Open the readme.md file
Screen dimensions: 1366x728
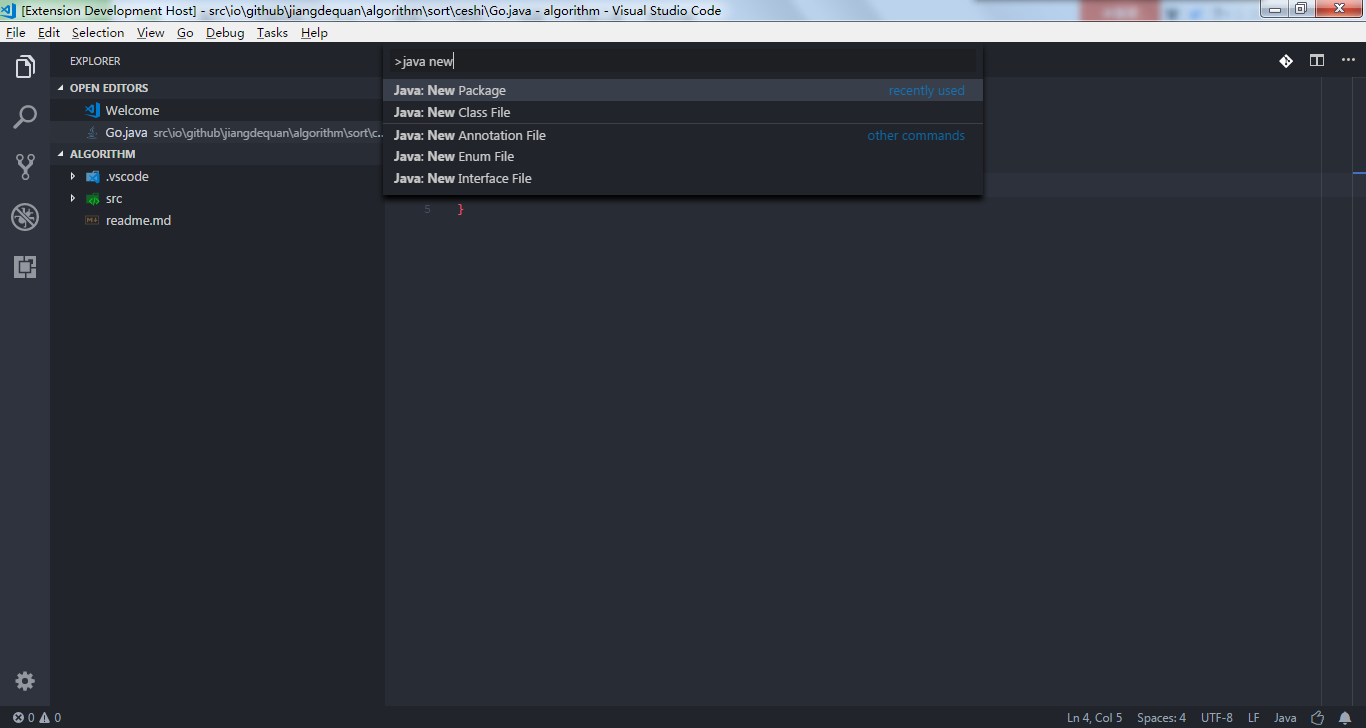click(217, 220)
